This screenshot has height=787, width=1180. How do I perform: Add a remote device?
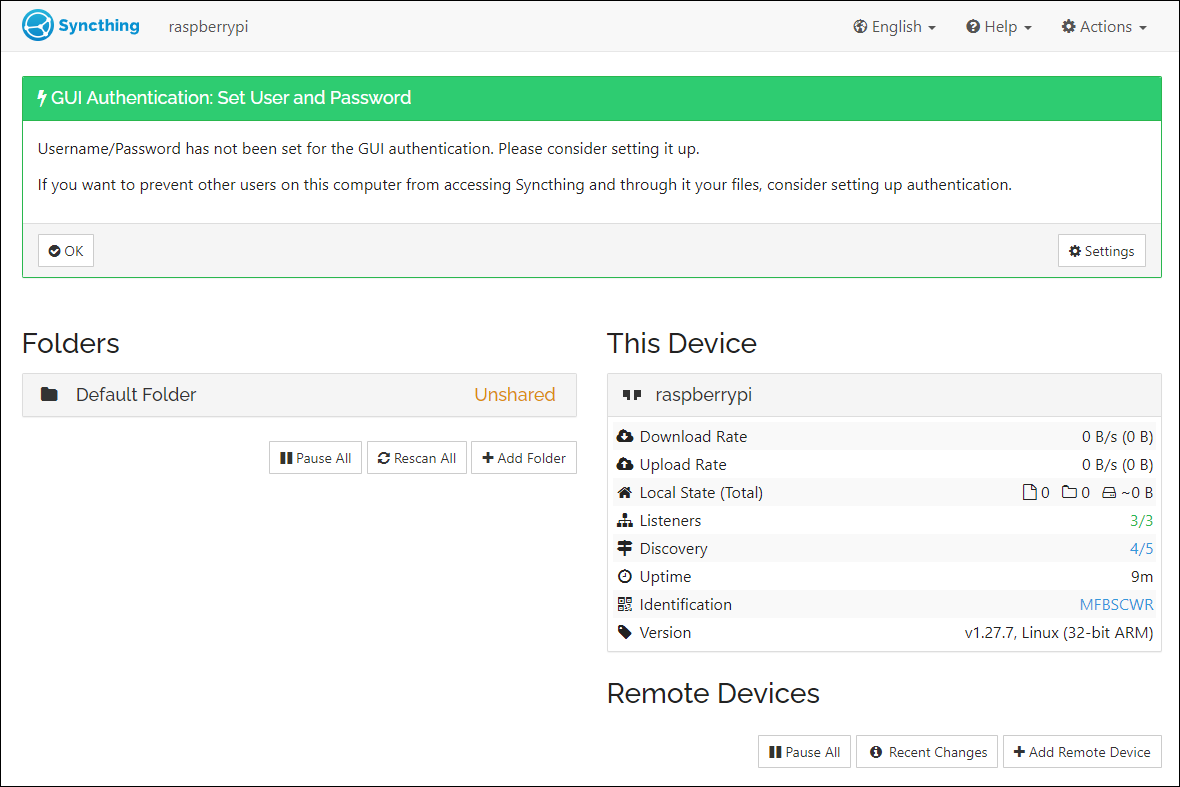click(1082, 752)
